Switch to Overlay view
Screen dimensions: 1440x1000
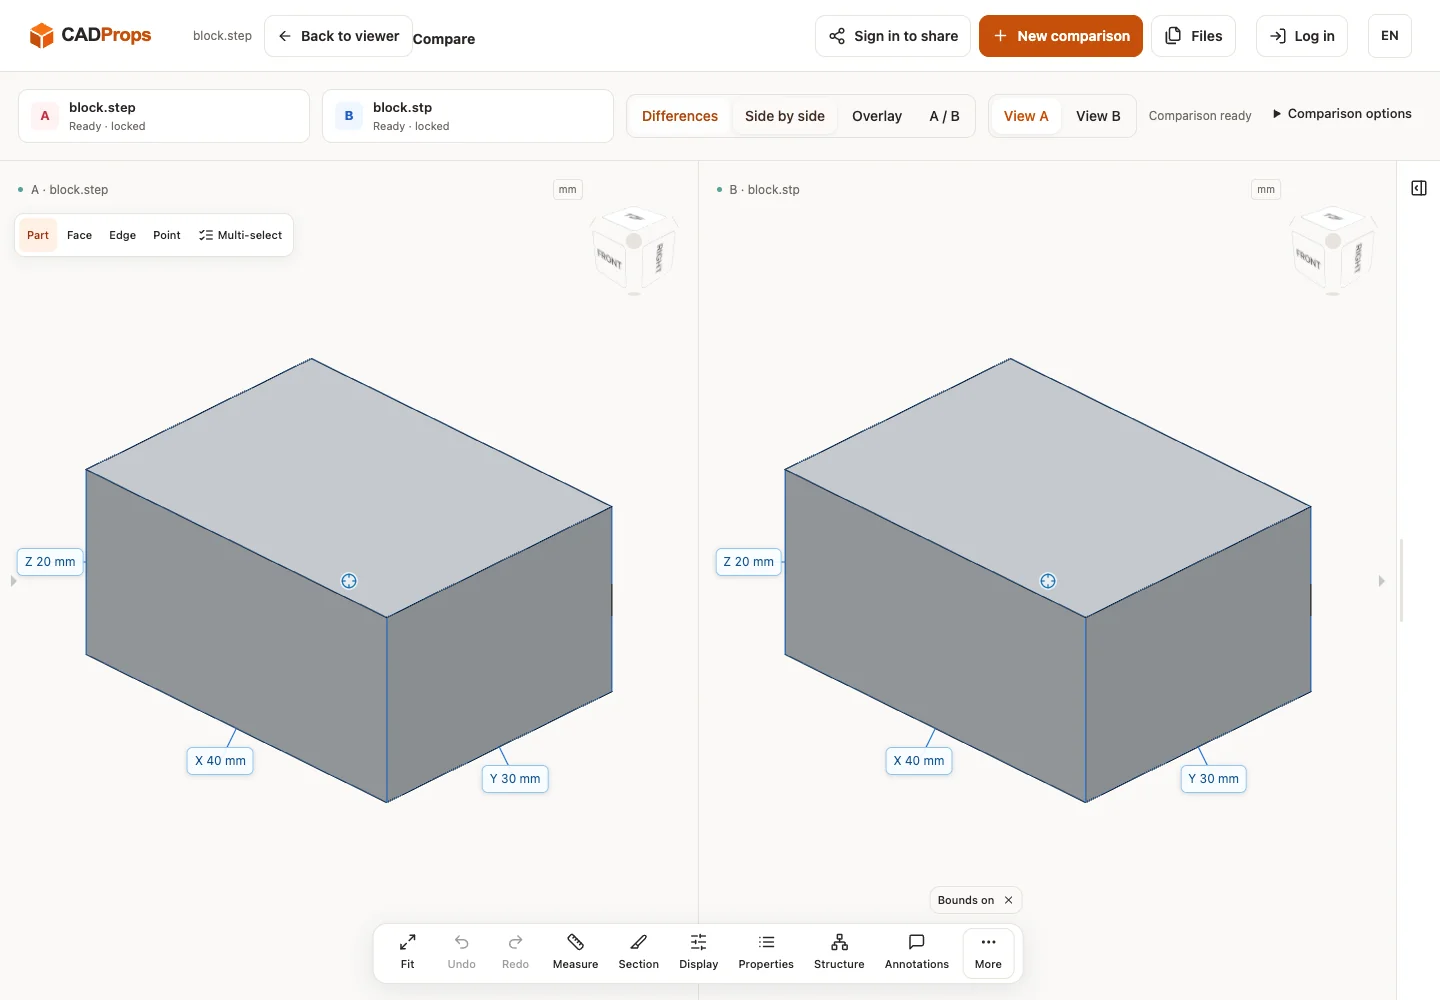click(x=877, y=116)
